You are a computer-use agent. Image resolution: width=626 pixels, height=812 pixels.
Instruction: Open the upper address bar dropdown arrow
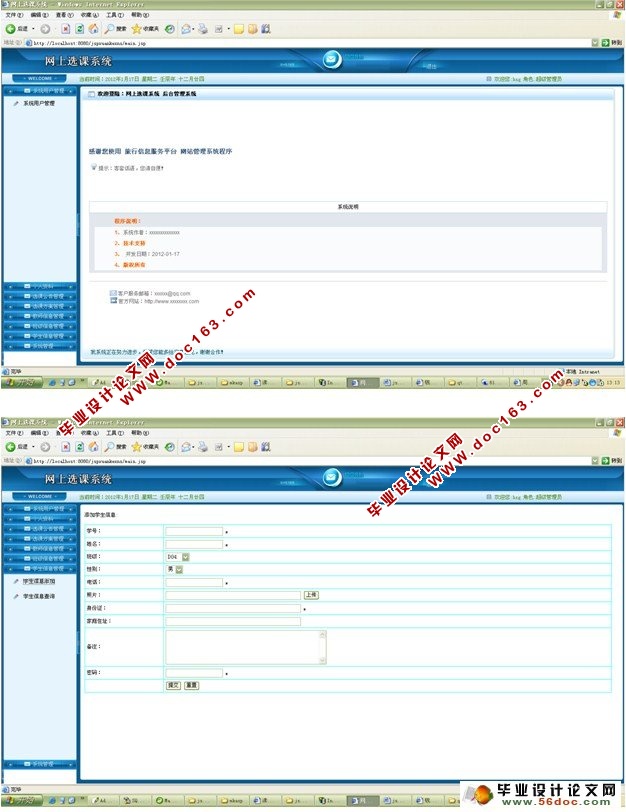coord(595,43)
